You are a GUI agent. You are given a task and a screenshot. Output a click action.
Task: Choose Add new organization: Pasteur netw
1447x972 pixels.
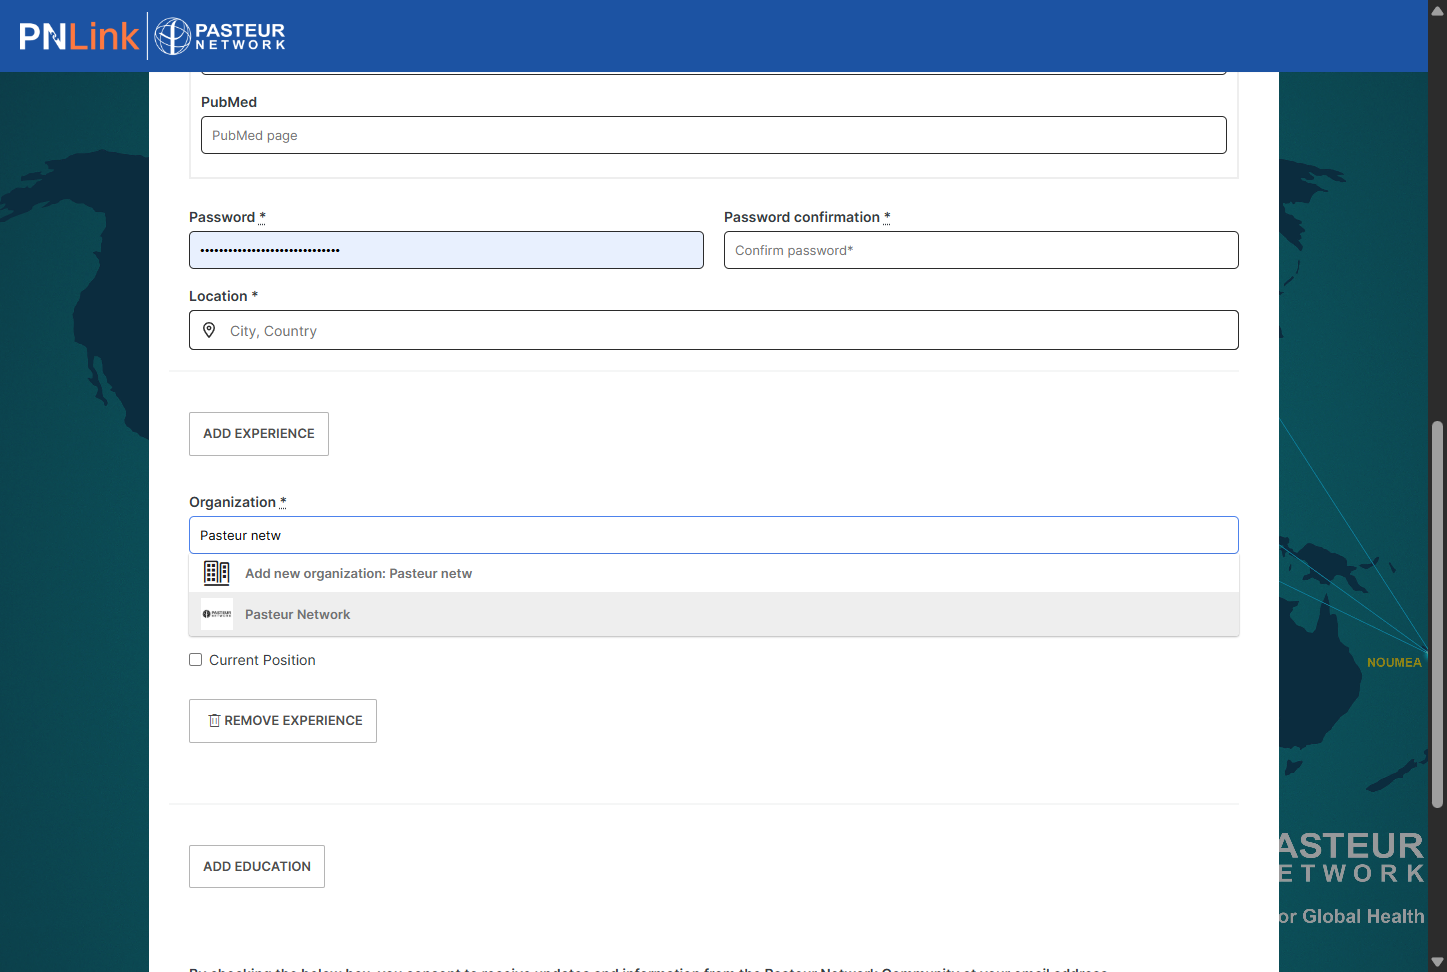pyautogui.click(x=714, y=573)
